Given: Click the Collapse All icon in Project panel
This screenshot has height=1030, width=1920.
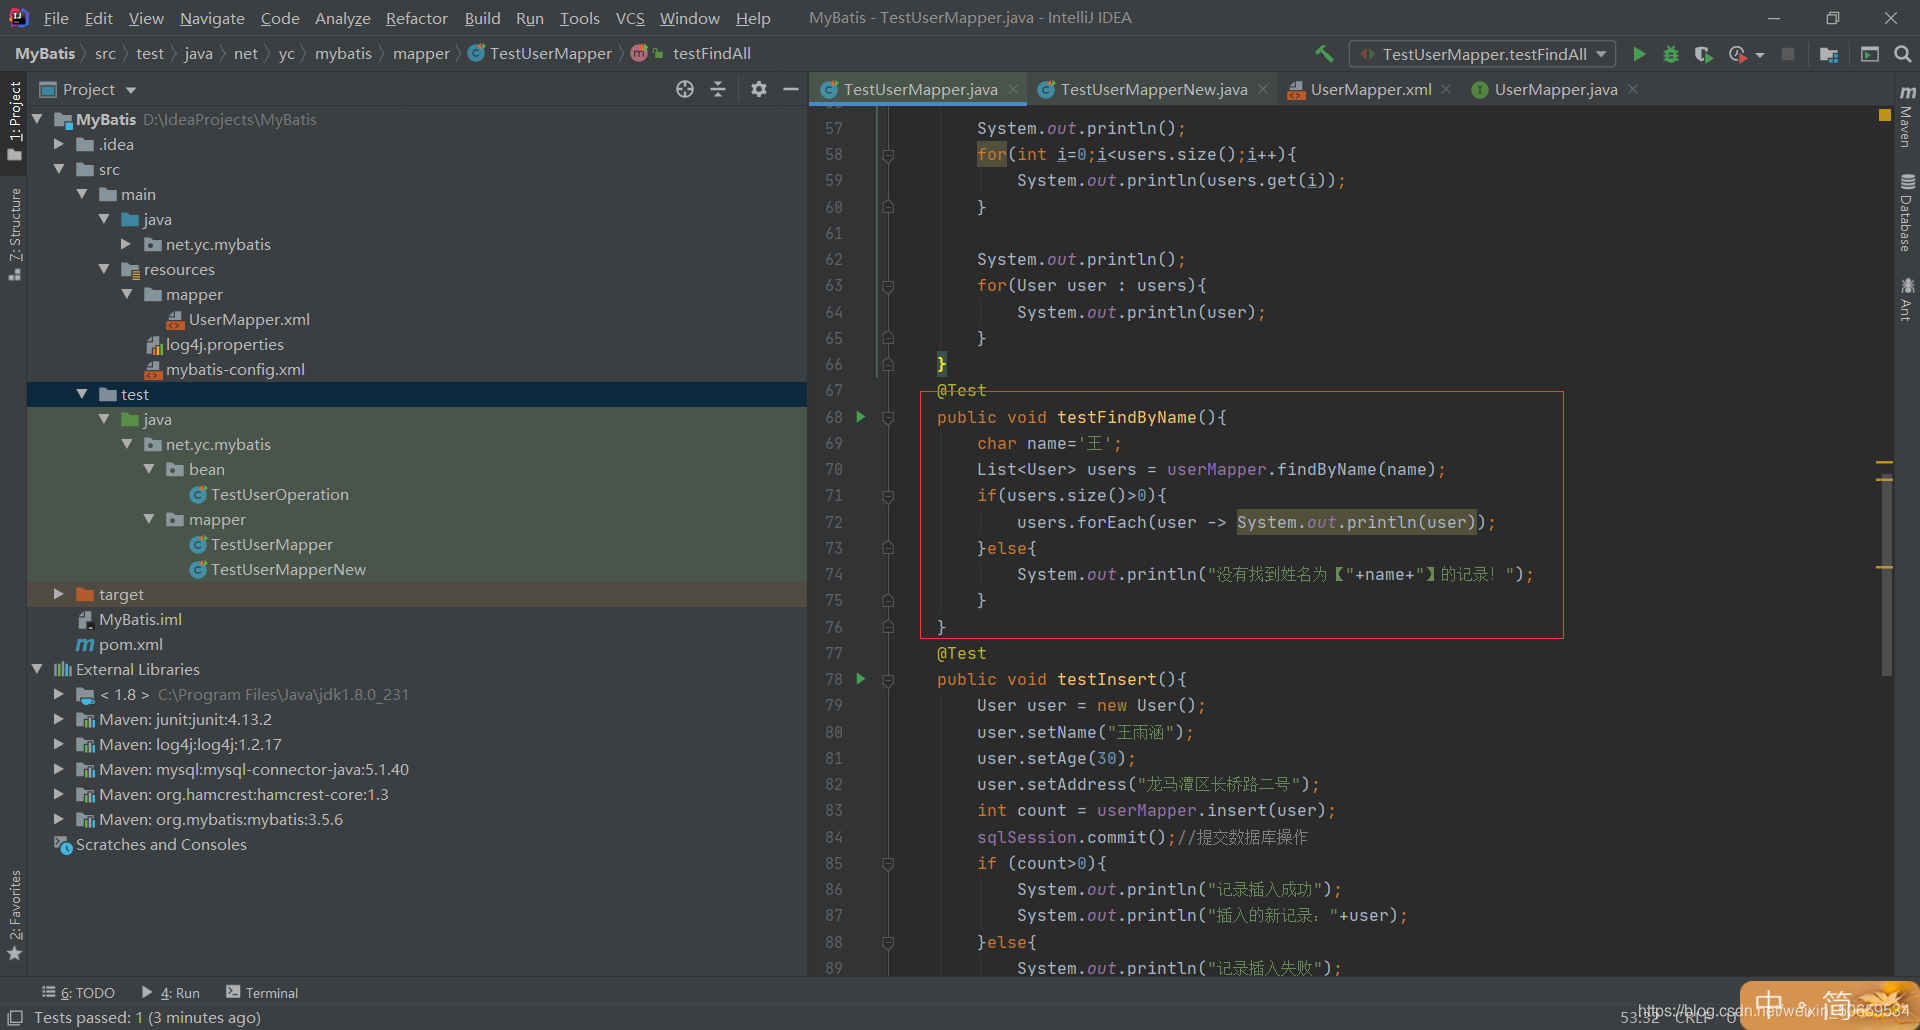Looking at the screenshot, I should 718,89.
